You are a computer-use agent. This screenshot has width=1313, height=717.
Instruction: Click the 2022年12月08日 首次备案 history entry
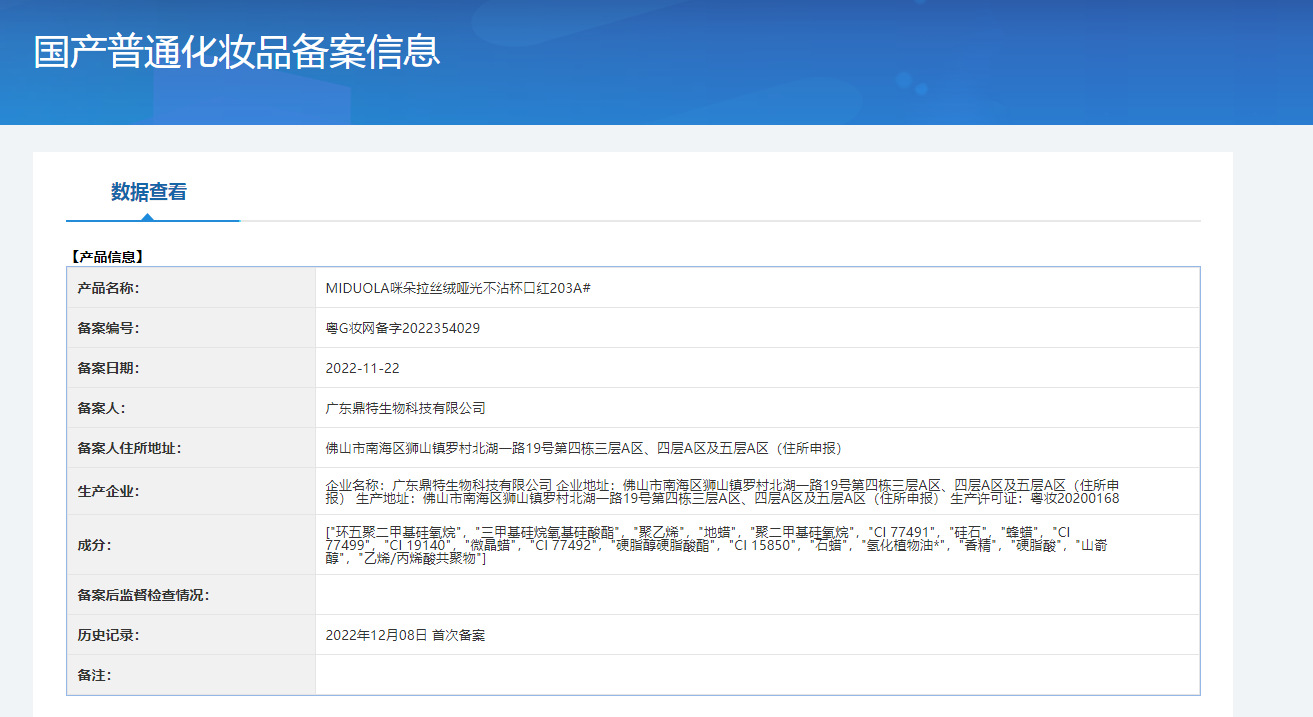pos(405,635)
